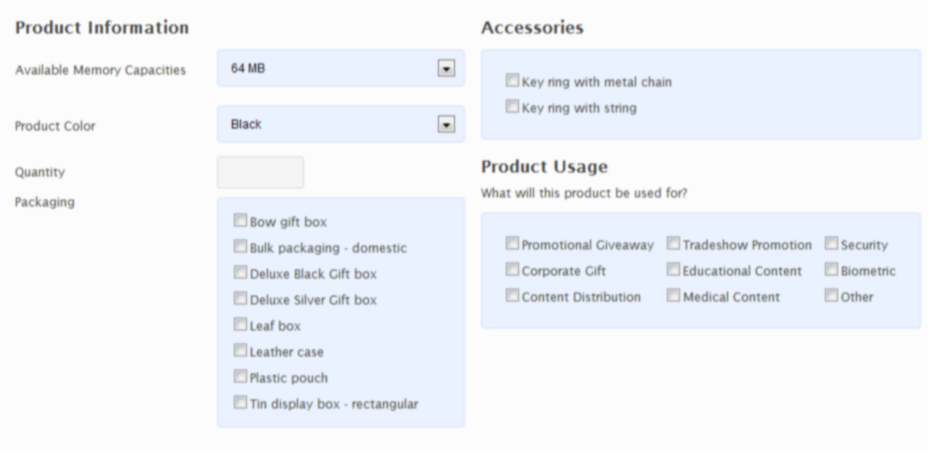
Task: Select the Biometric checkbox
Action: point(832,270)
